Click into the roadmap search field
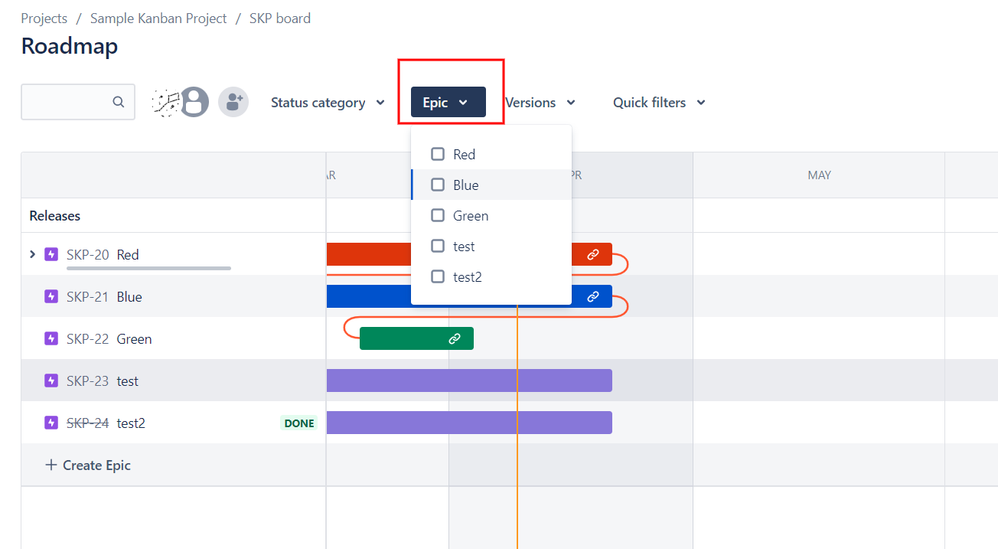This screenshot has height=549, width=998. (65, 102)
